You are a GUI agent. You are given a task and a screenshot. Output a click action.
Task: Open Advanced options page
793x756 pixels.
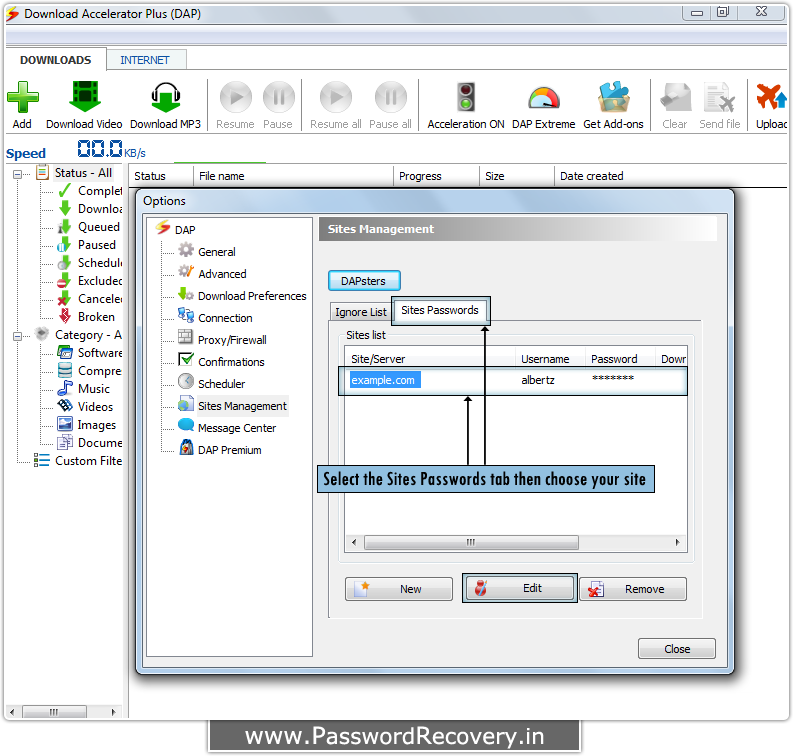[213, 274]
